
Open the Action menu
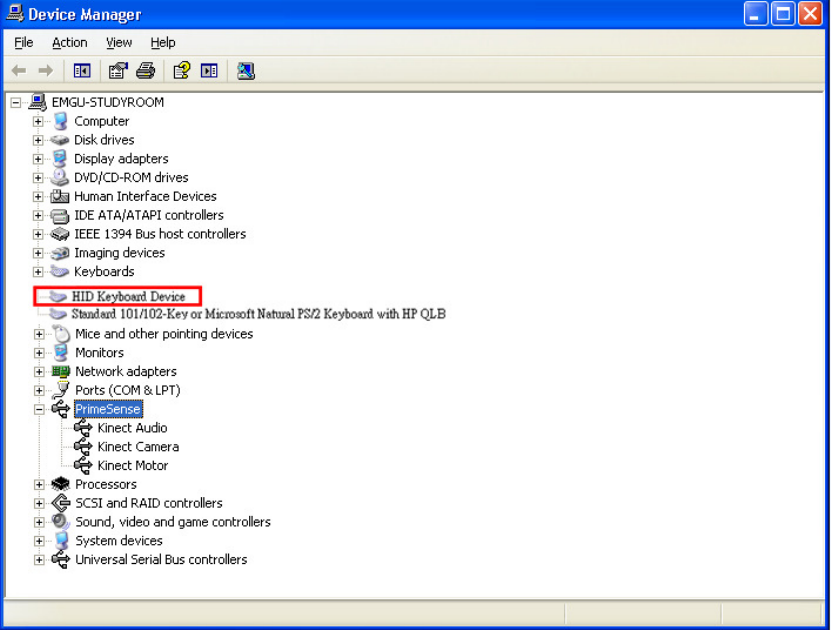pyautogui.click(x=69, y=42)
